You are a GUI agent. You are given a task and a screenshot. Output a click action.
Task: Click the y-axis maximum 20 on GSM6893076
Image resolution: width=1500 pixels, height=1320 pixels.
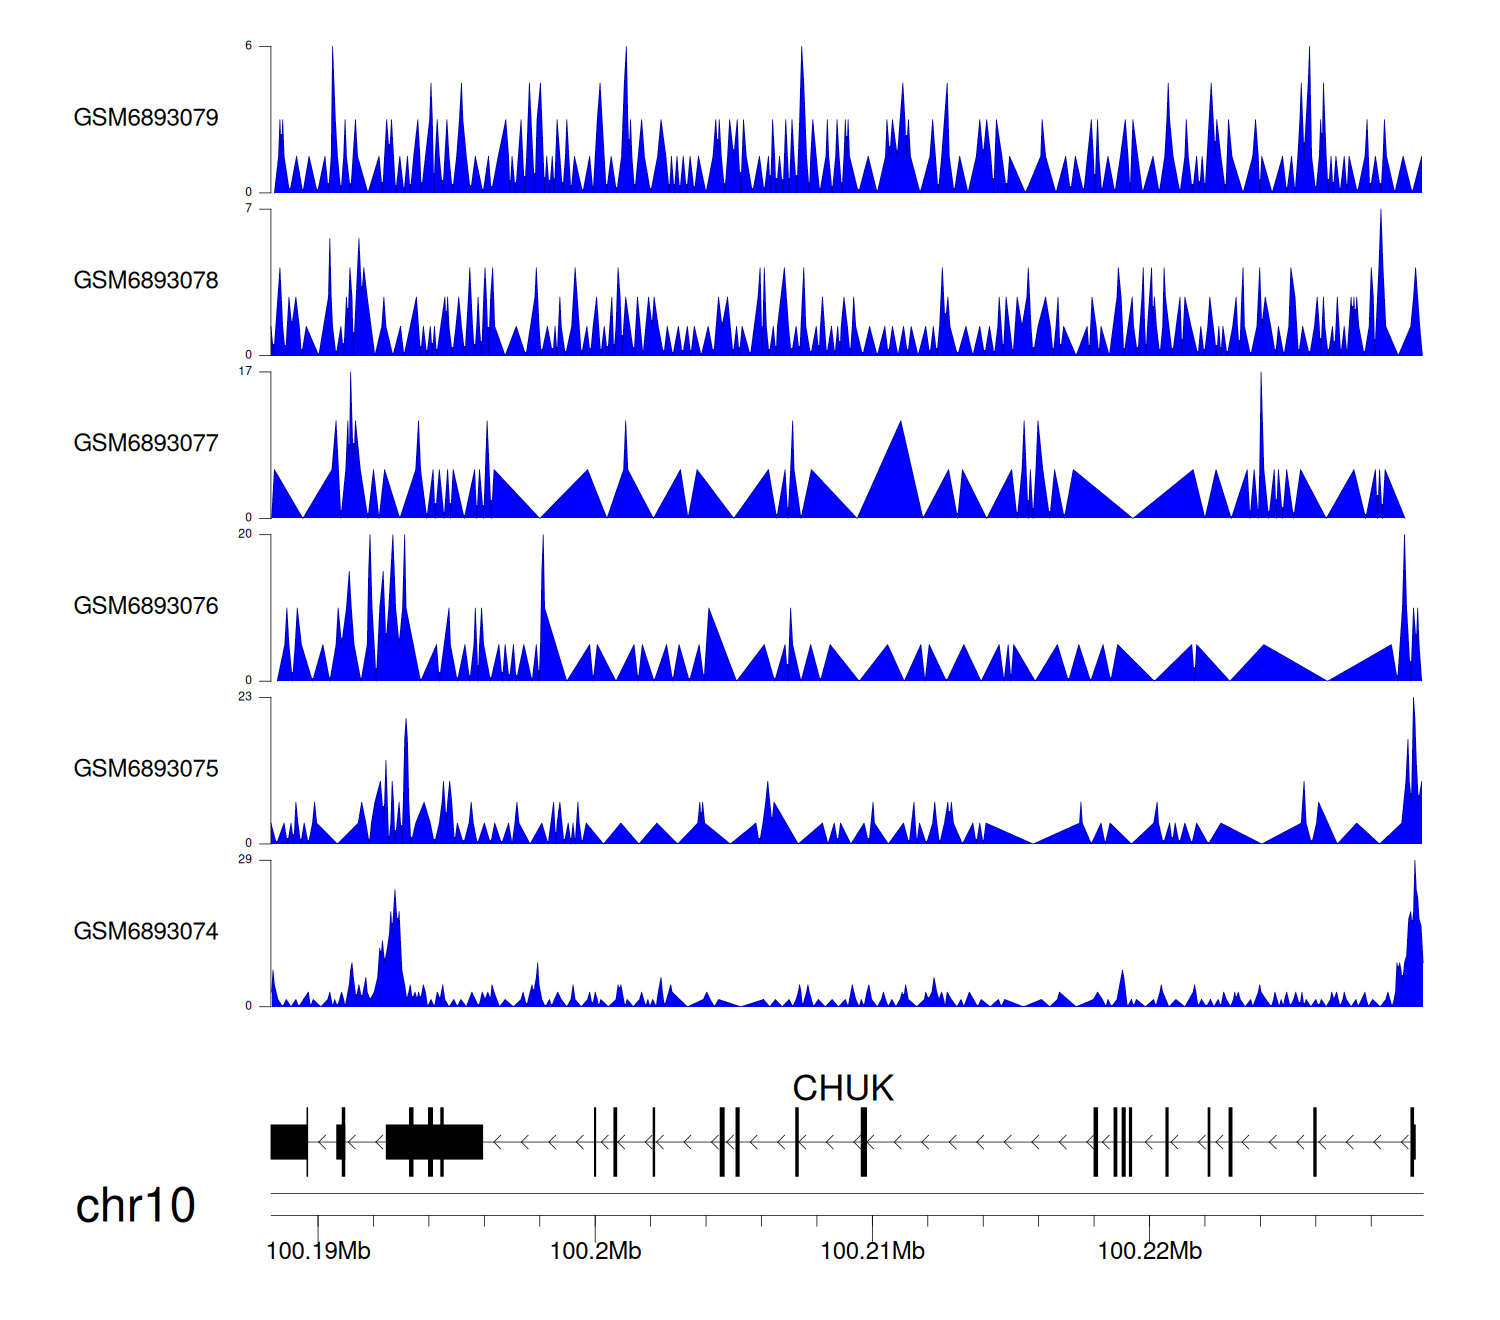pos(245,534)
